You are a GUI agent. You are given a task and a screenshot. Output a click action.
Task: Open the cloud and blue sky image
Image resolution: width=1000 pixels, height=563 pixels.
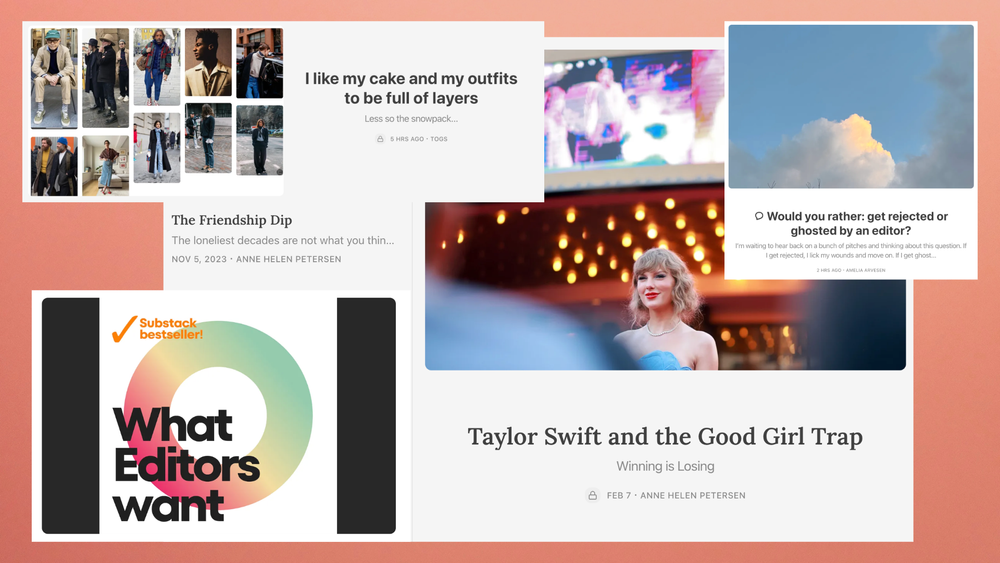(x=851, y=106)
